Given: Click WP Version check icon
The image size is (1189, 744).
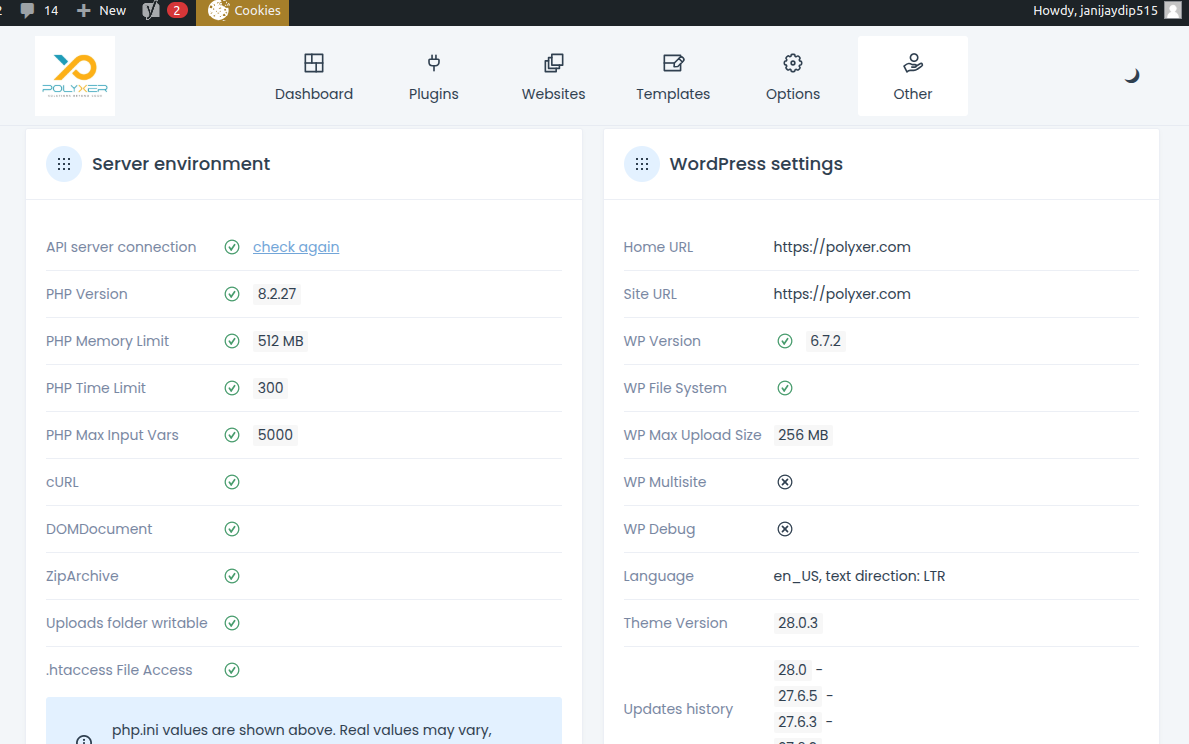Looking at the screenshot, I should [785, 341].
